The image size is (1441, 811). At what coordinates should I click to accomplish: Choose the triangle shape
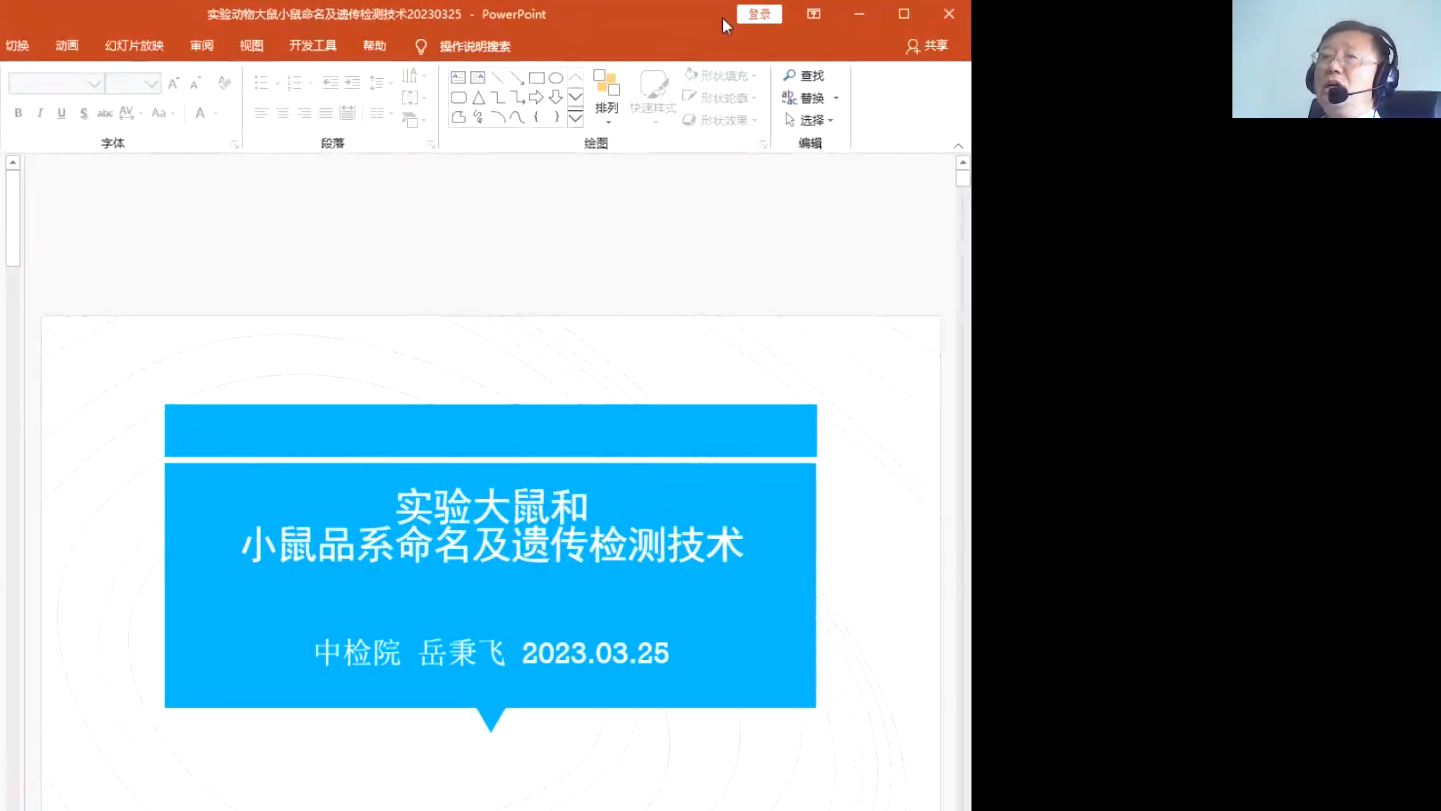point(478,97)
